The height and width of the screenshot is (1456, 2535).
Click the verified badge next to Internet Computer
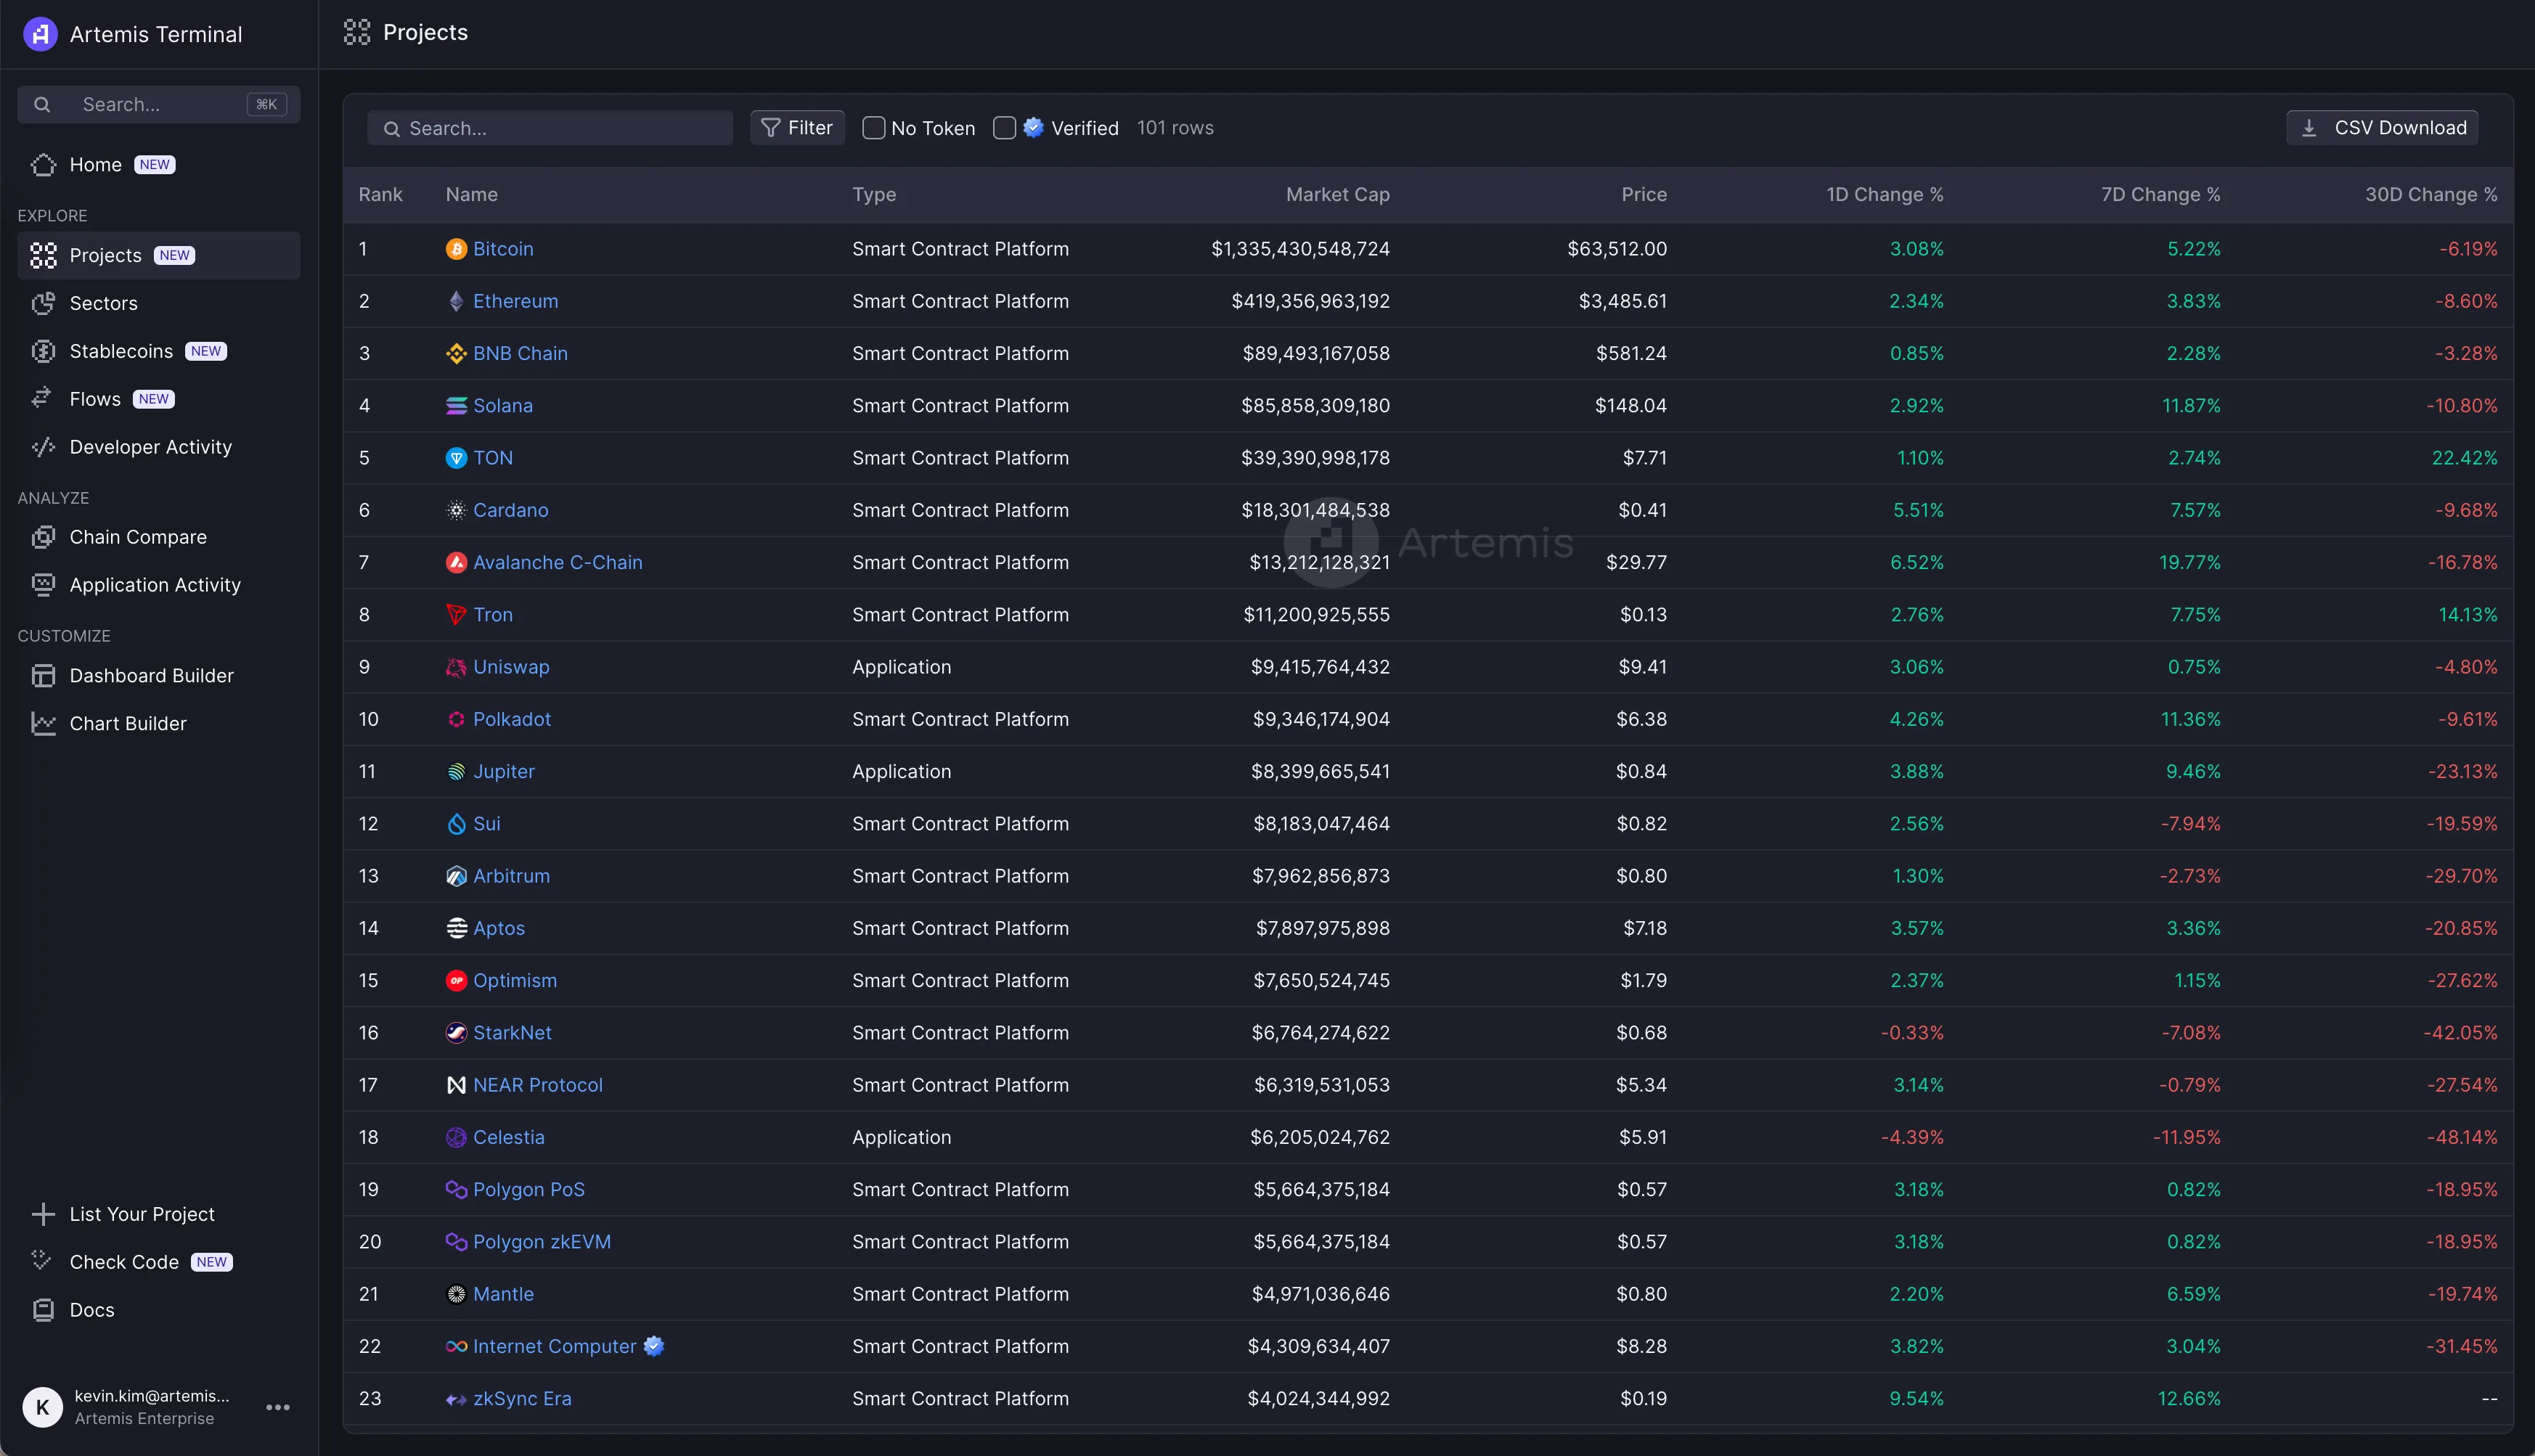tap(654, 1346)
